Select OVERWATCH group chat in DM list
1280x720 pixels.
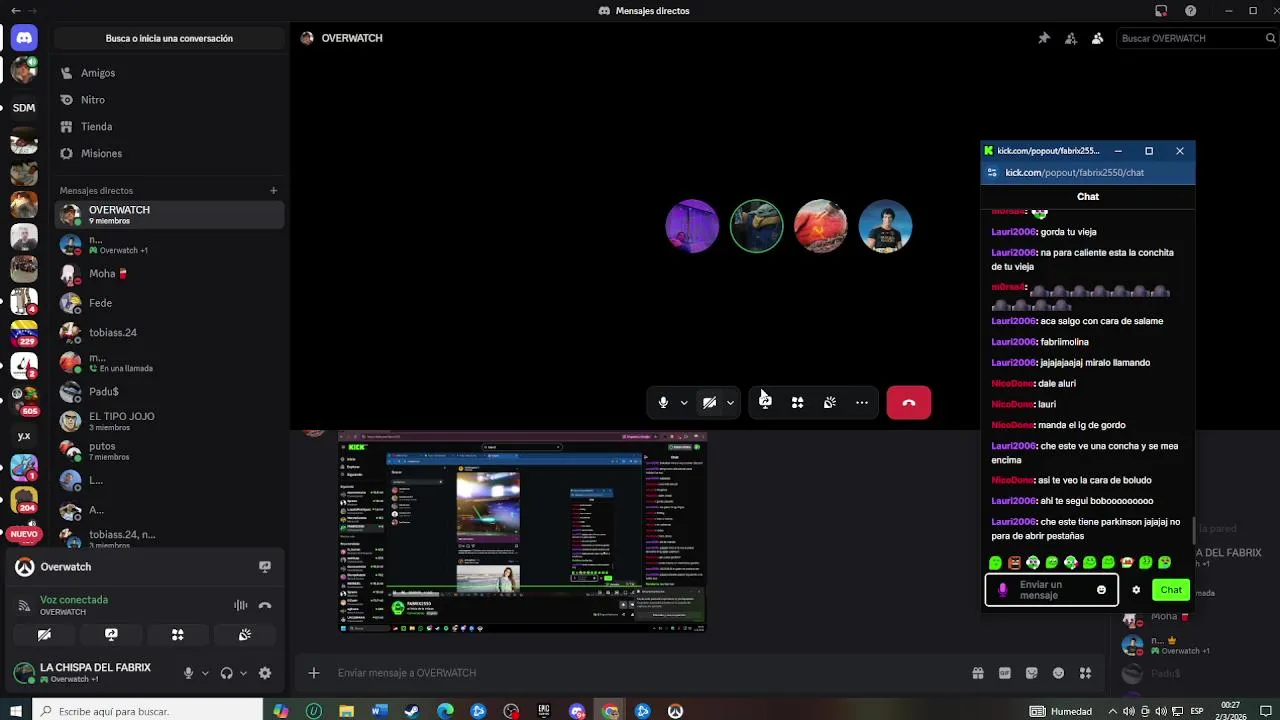[169, 214]
